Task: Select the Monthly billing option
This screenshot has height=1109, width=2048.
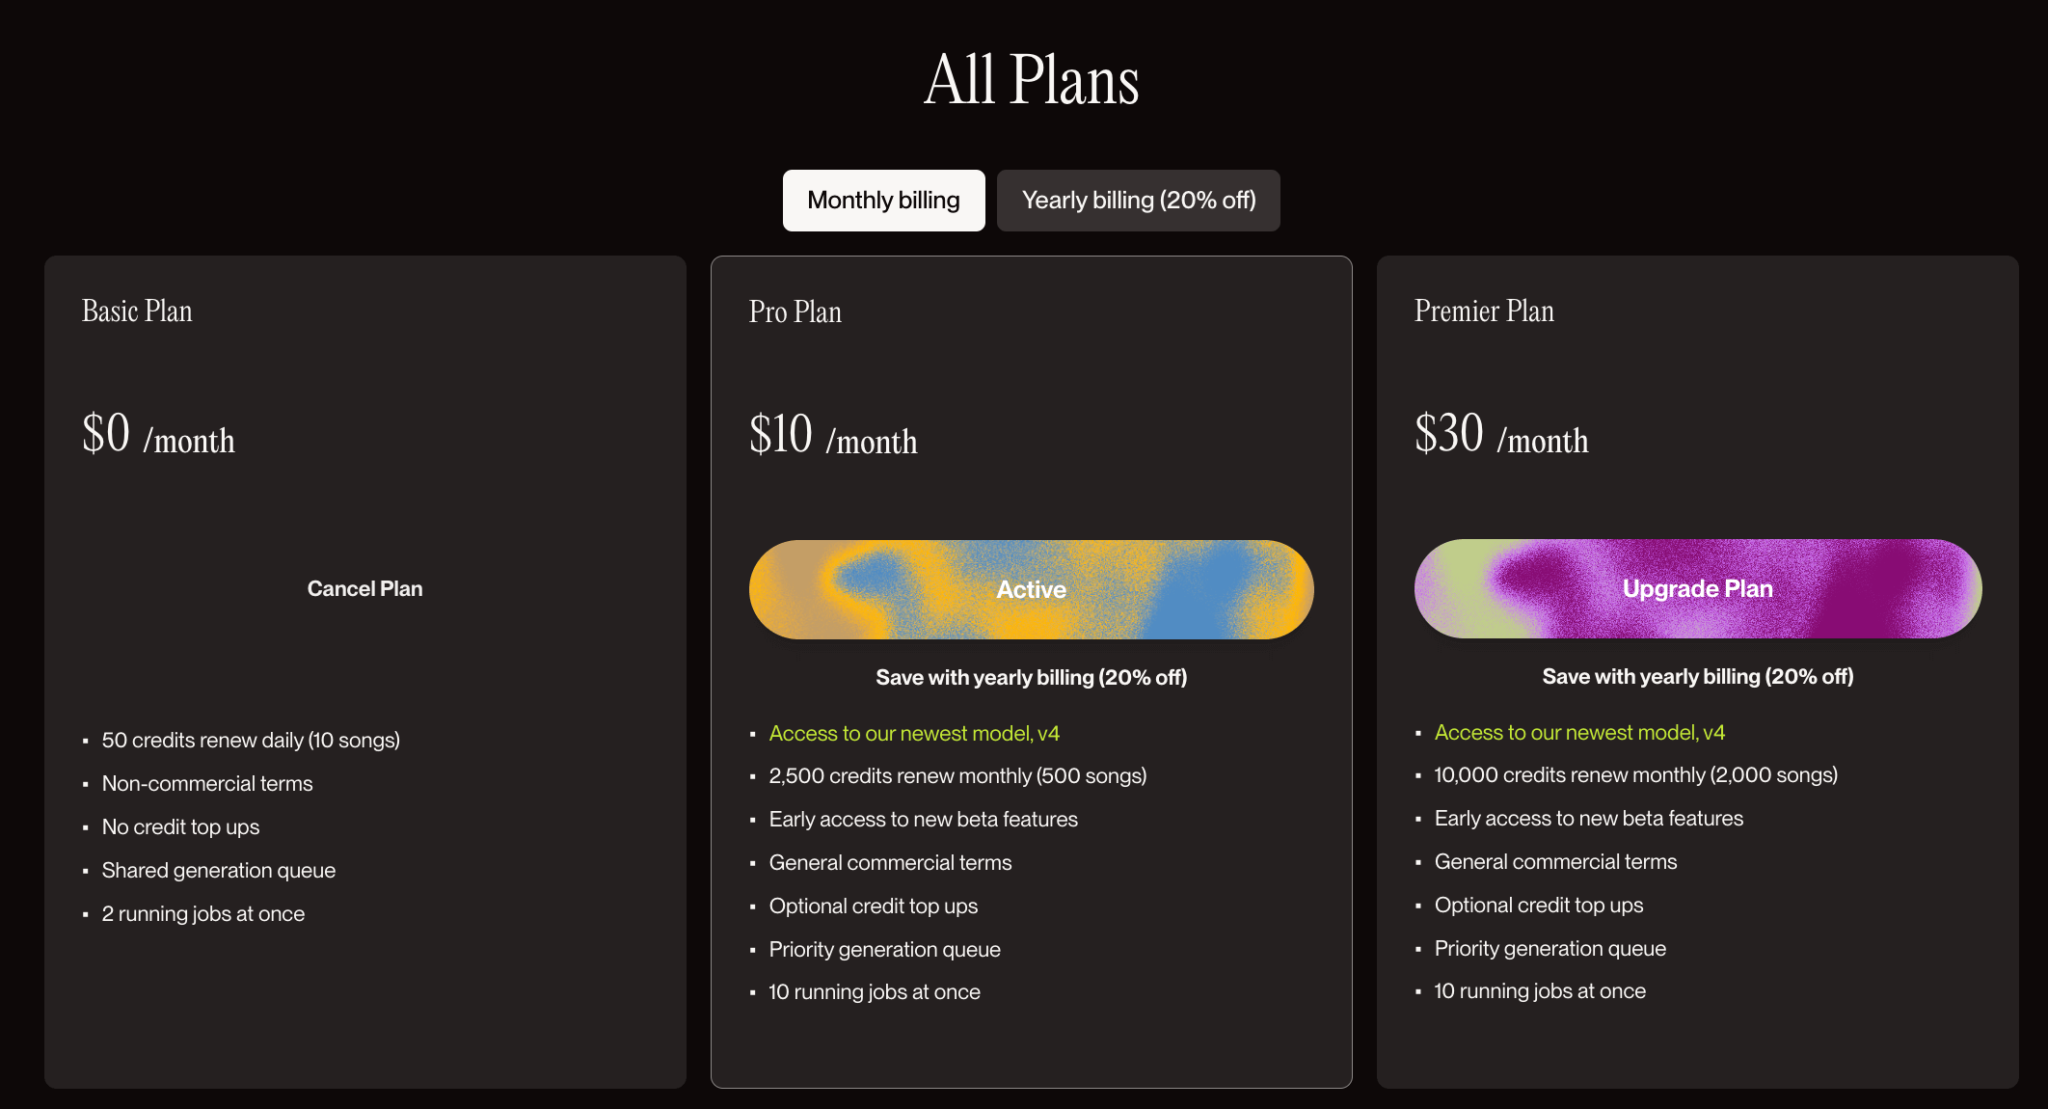Action: pyautogui.click(x=883, y=200)
